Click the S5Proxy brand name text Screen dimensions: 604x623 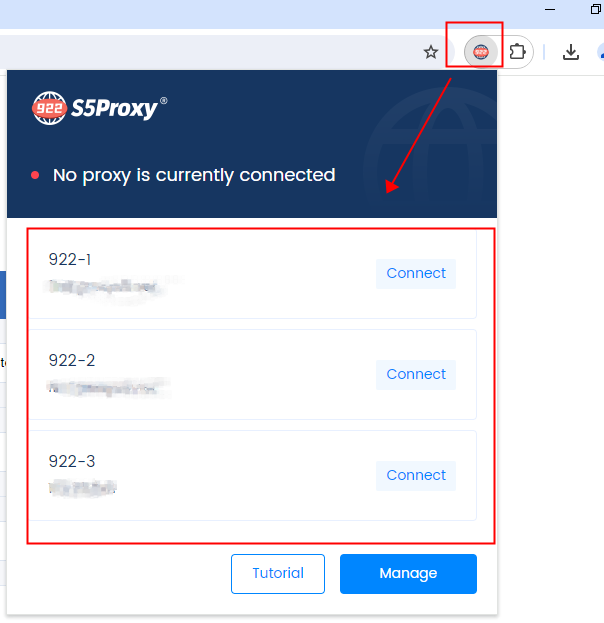click(114, 108)
